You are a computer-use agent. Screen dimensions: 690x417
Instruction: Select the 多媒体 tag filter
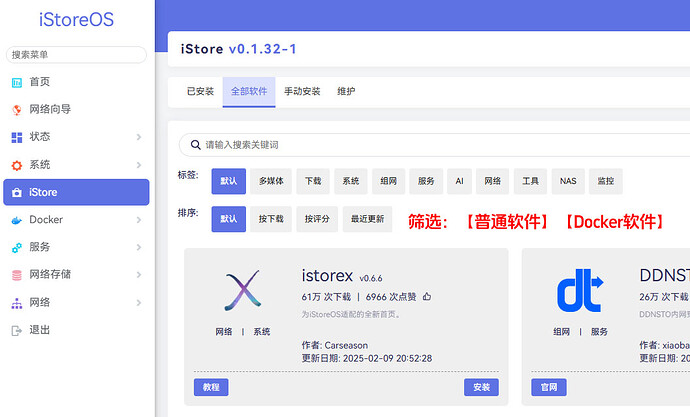point(271,181)
